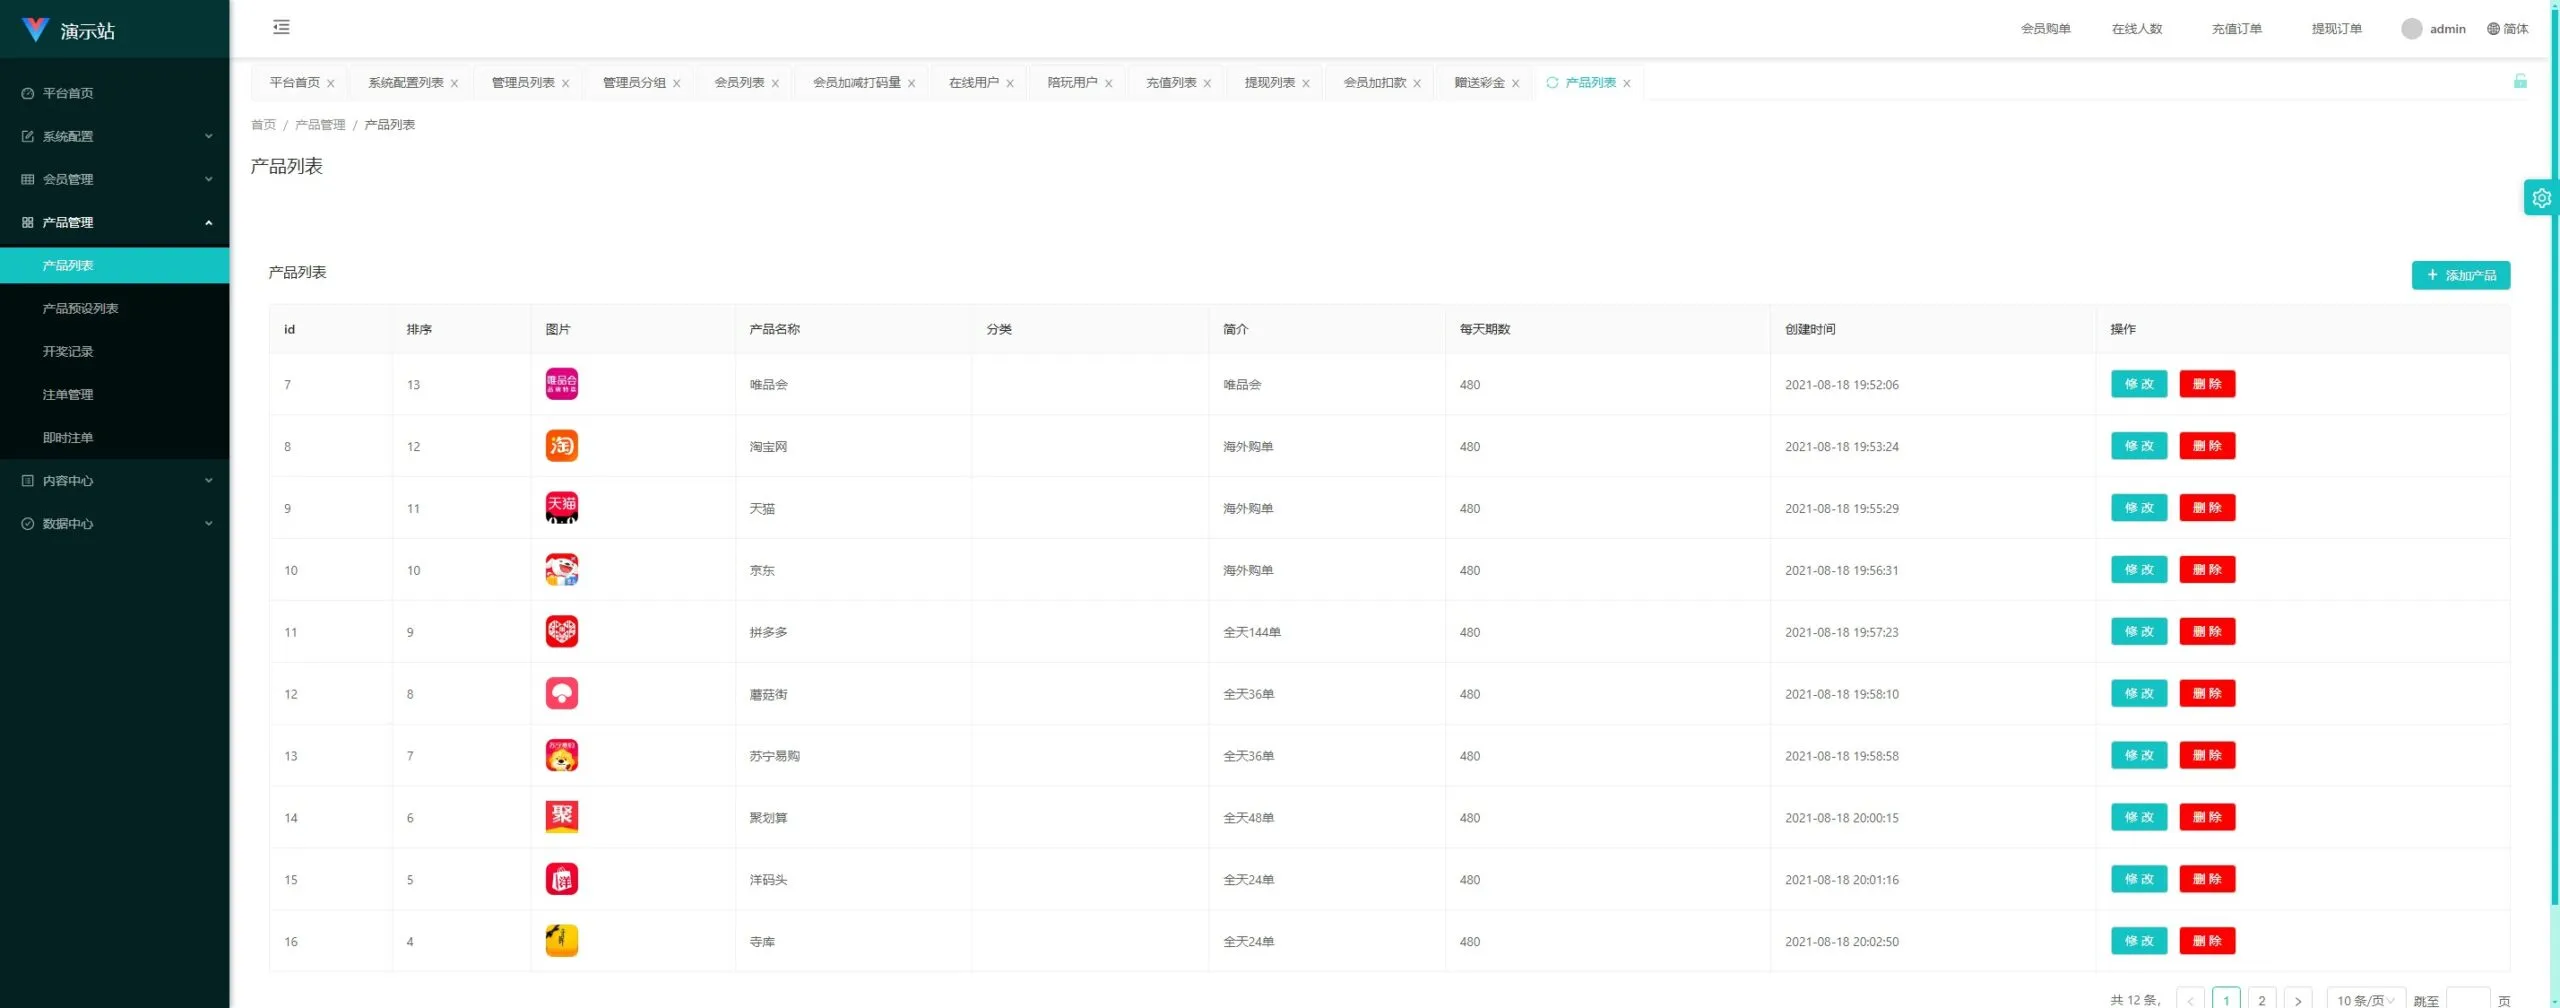This screenshot has height=1008, width=2560.
Task: Close the 会员列表 tab
Action: click(x=775, y=84)
